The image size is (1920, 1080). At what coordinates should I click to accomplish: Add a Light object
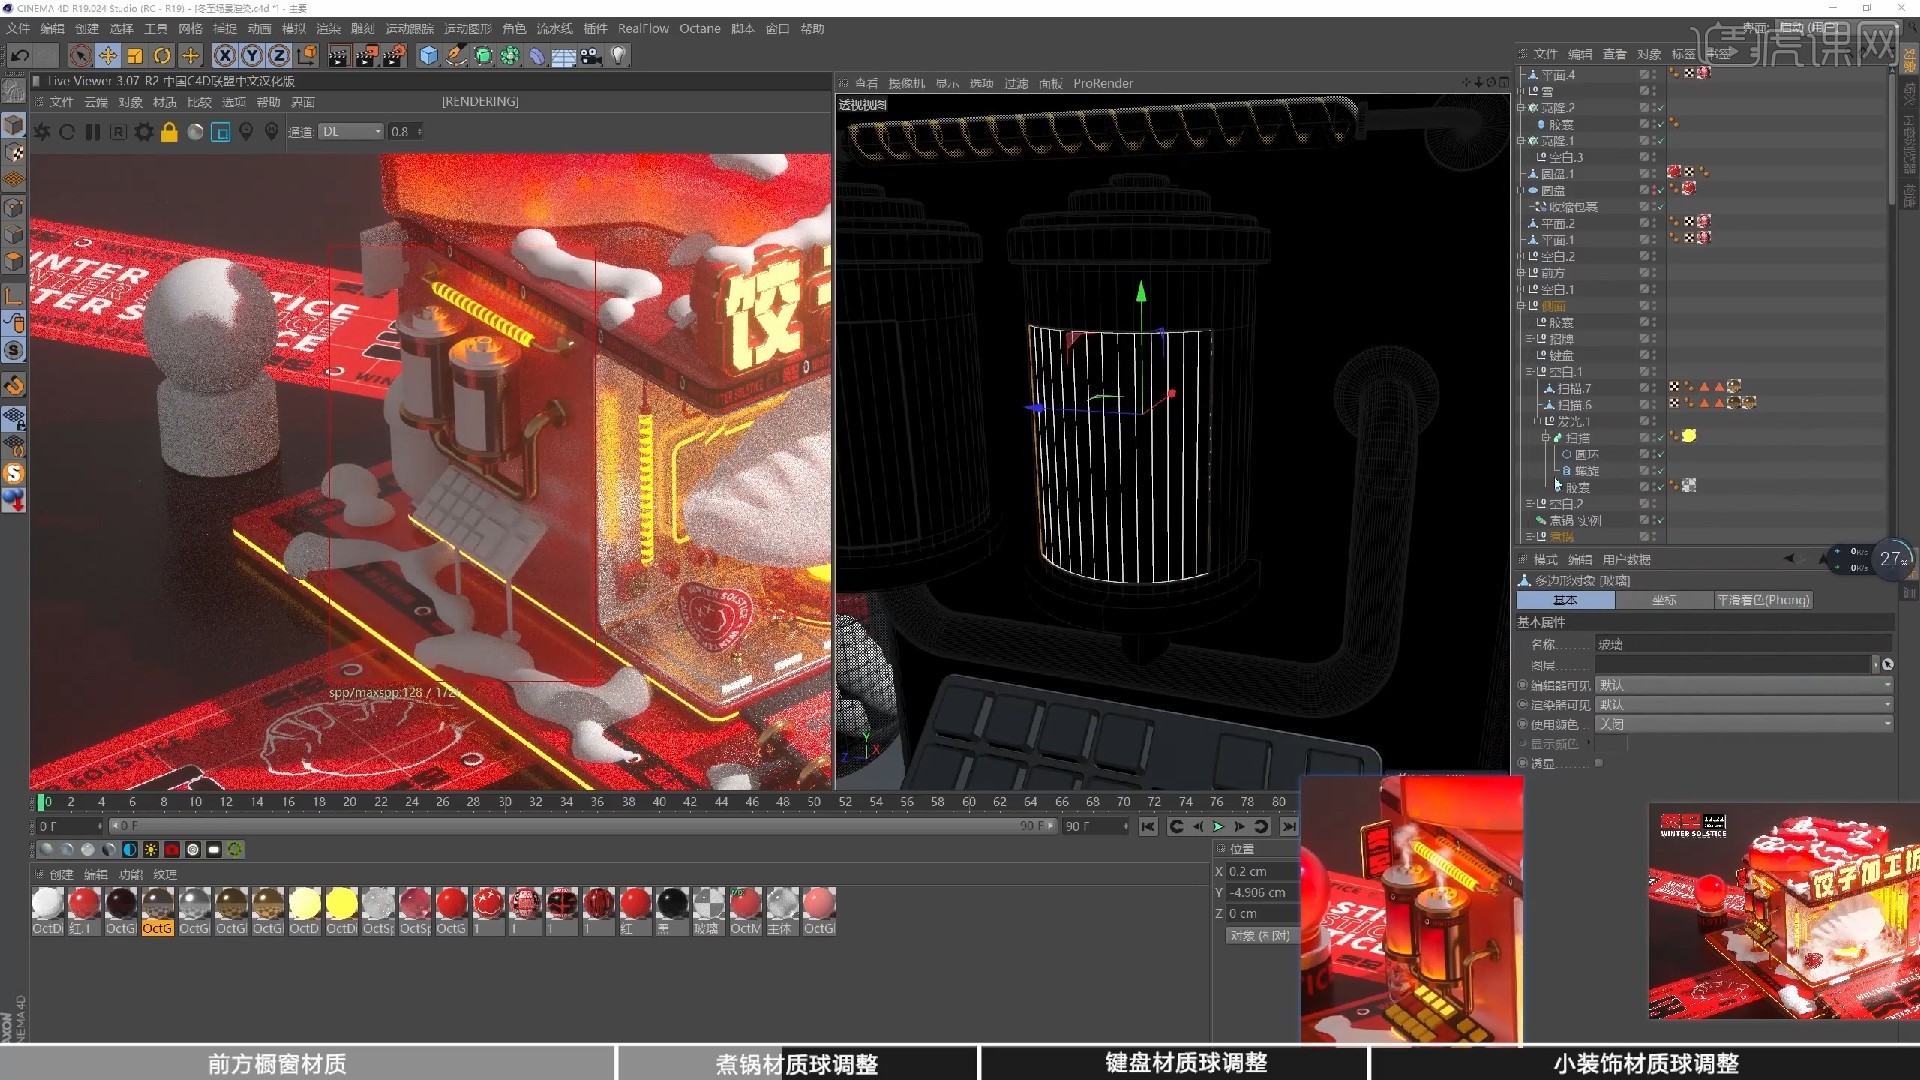point(618,55)
